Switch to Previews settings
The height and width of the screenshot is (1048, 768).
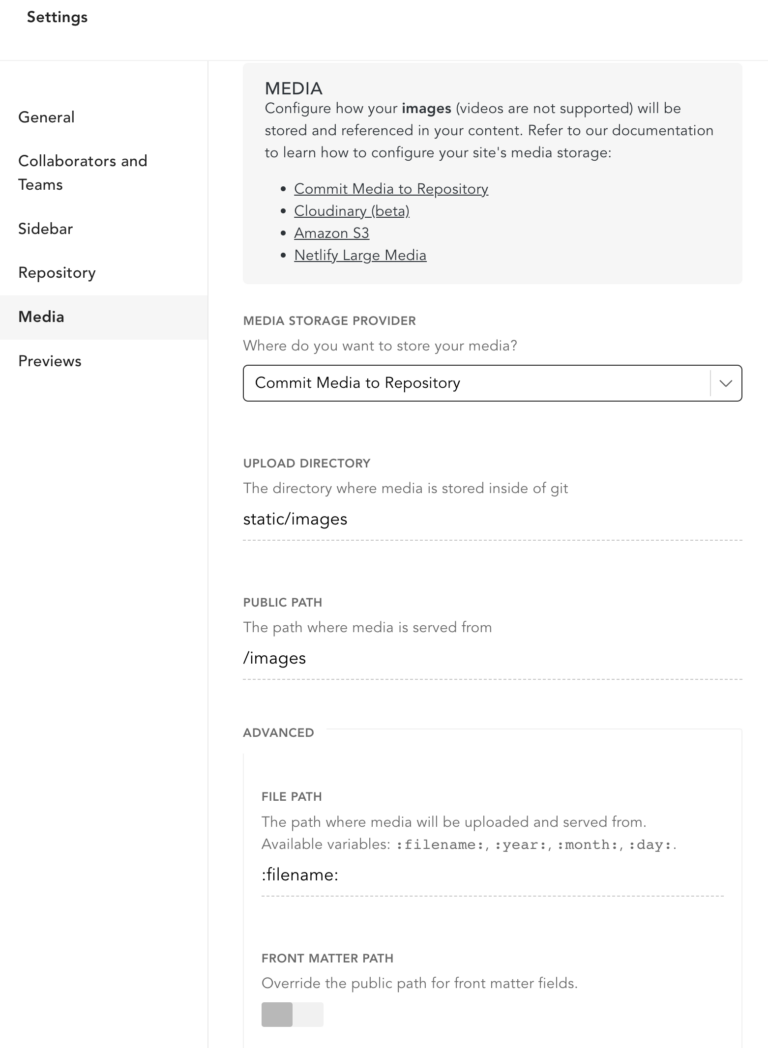49,361
